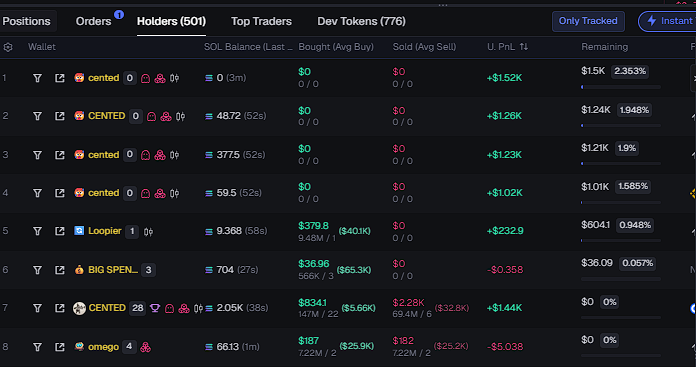Click the BIG SPEN... wallet avatar
This screenshot has width=696, height=367.
(x=79, y=270)
